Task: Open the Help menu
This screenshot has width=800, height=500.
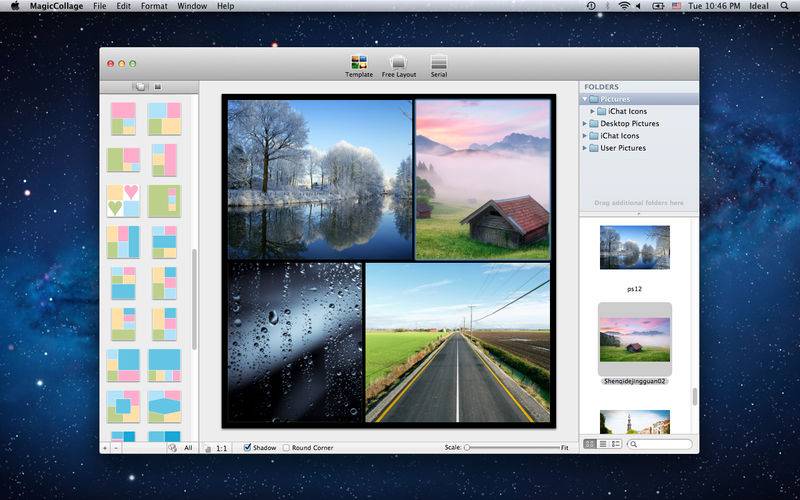Action: point(226,6)
